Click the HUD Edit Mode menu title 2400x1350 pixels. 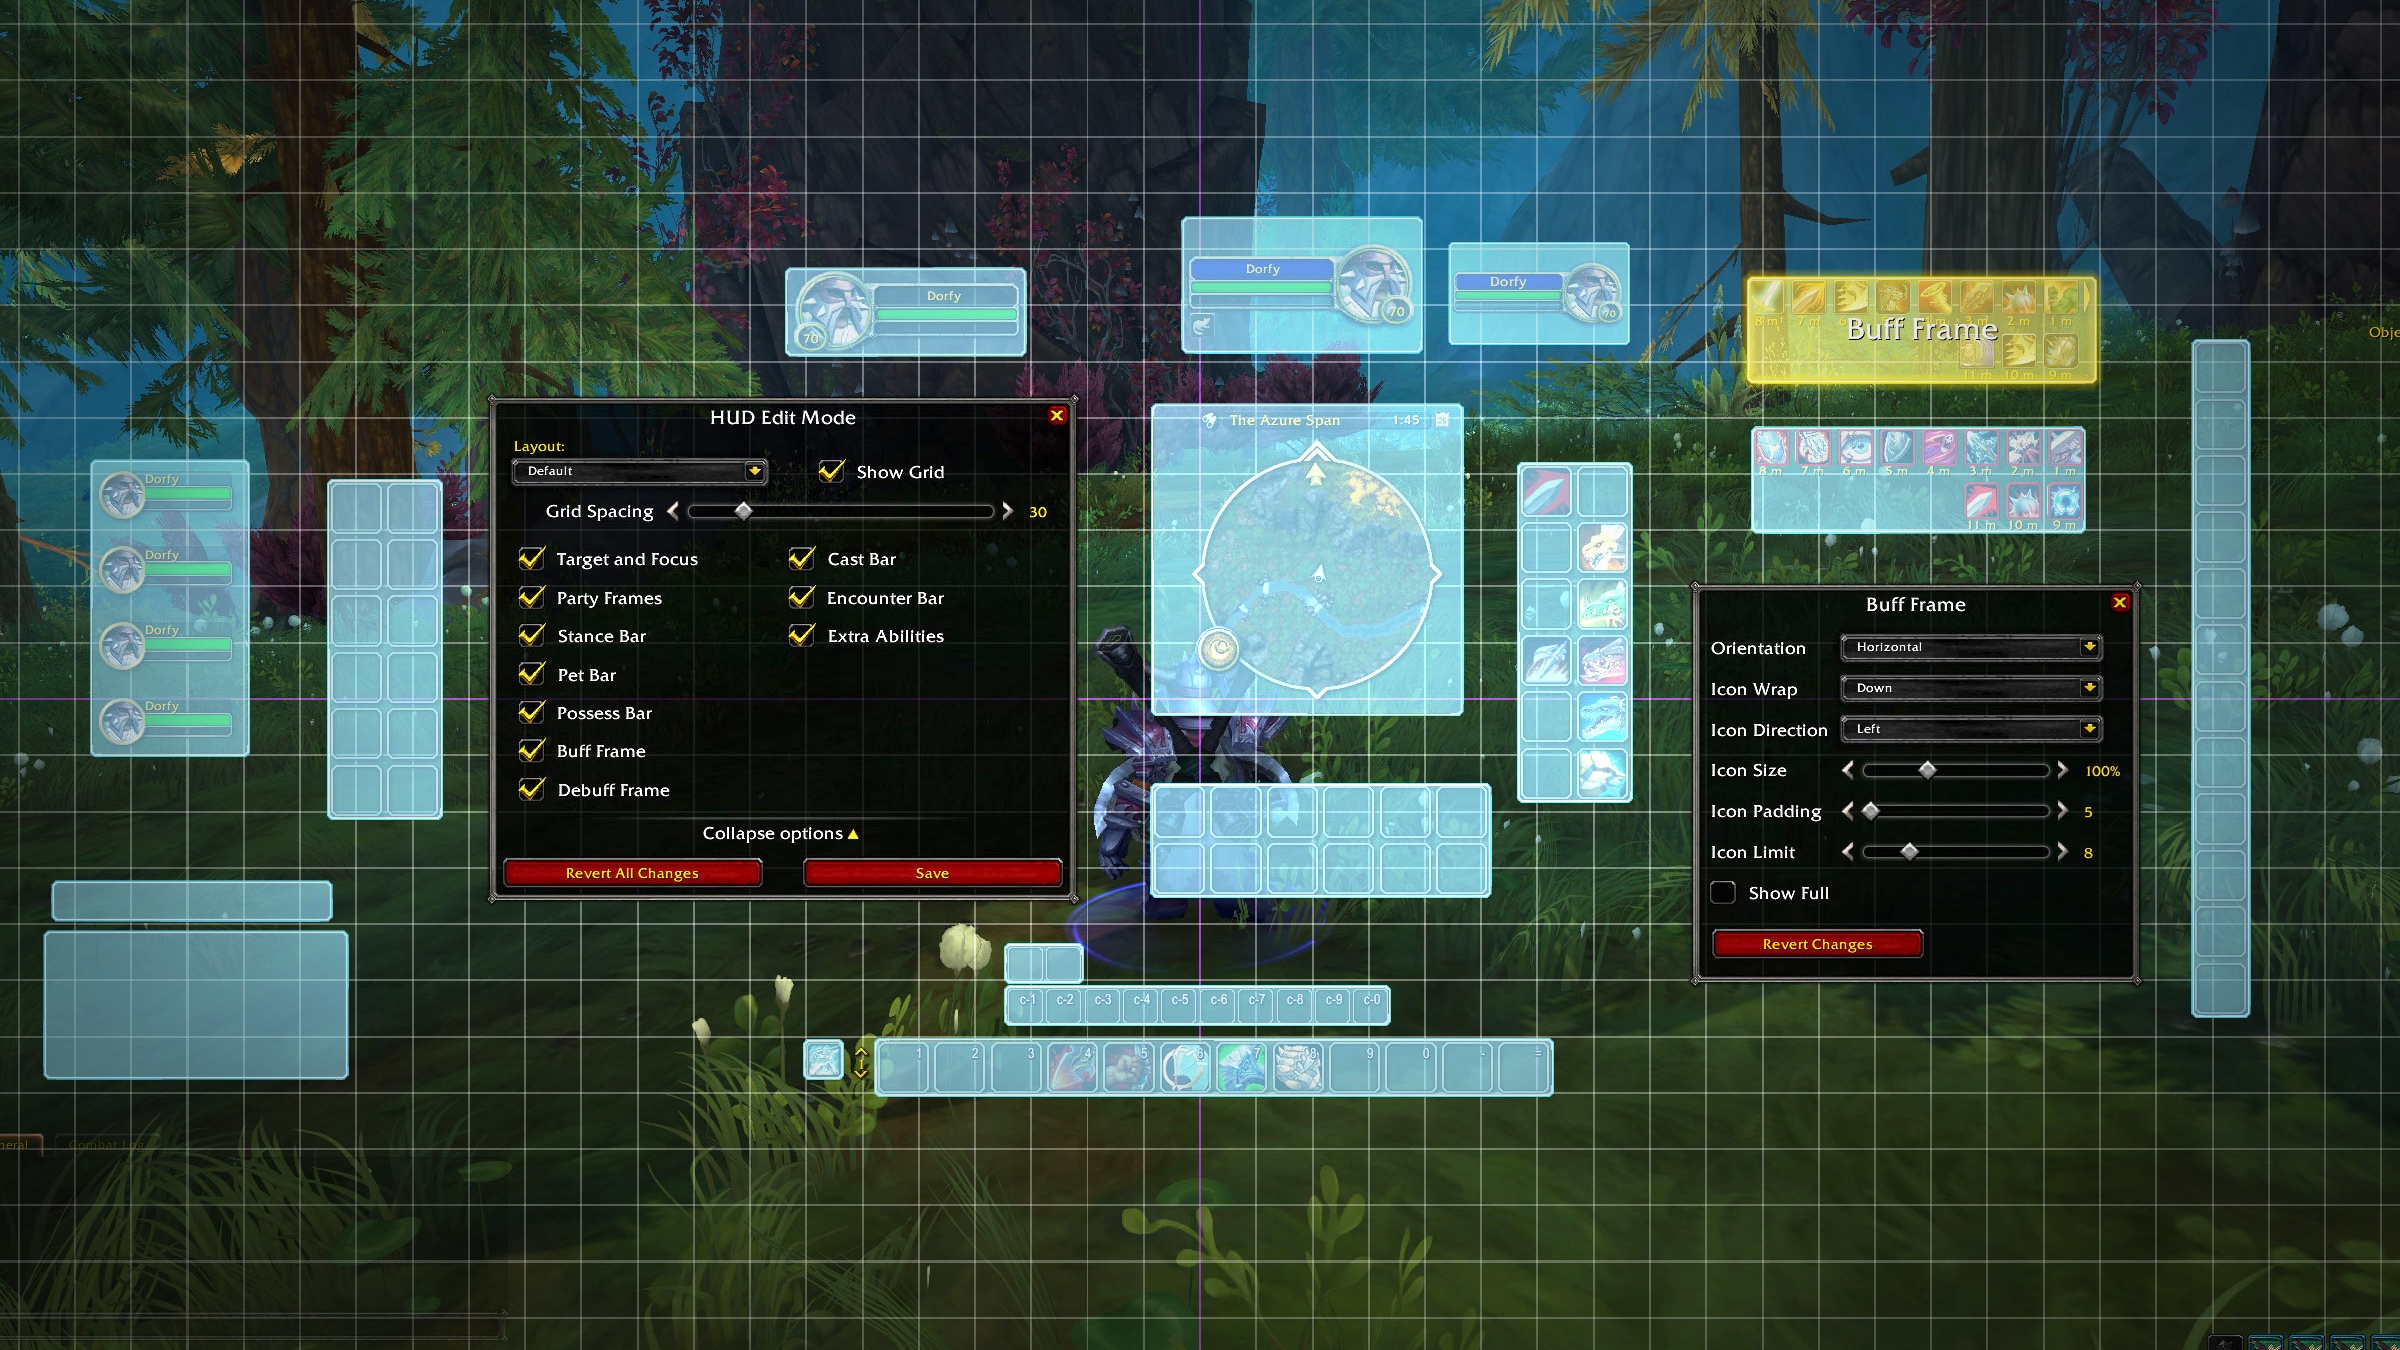(783, 417)
